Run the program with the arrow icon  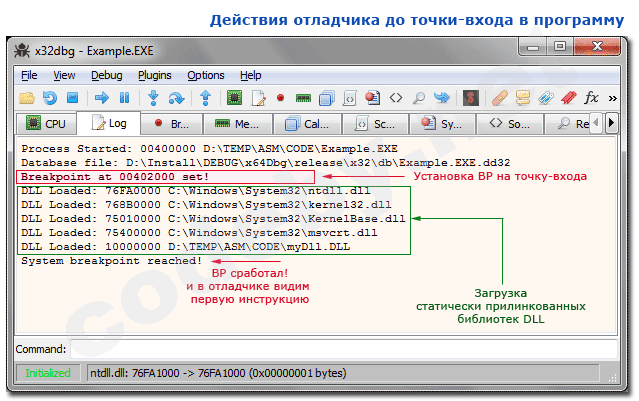click(x=102, y=98)
